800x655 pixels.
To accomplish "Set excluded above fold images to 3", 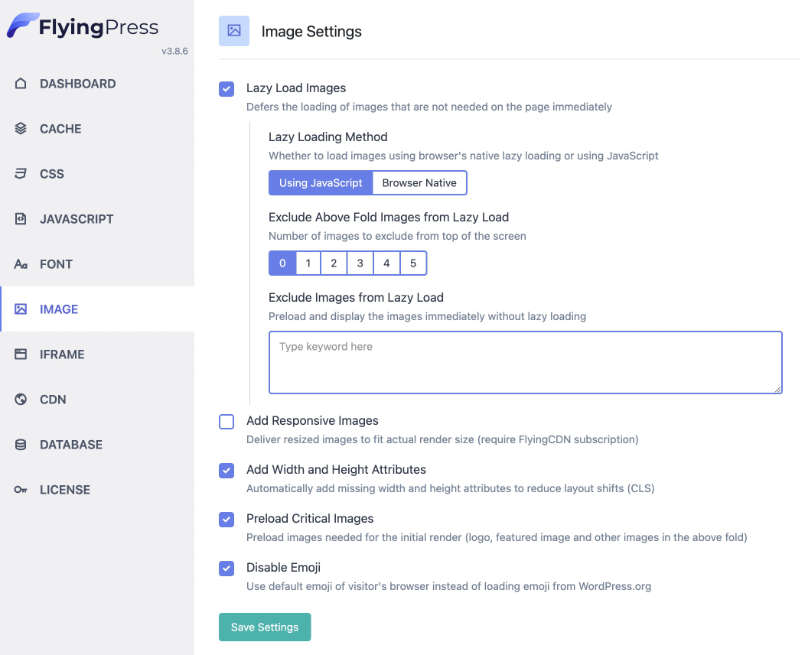I will pos(360,263).
